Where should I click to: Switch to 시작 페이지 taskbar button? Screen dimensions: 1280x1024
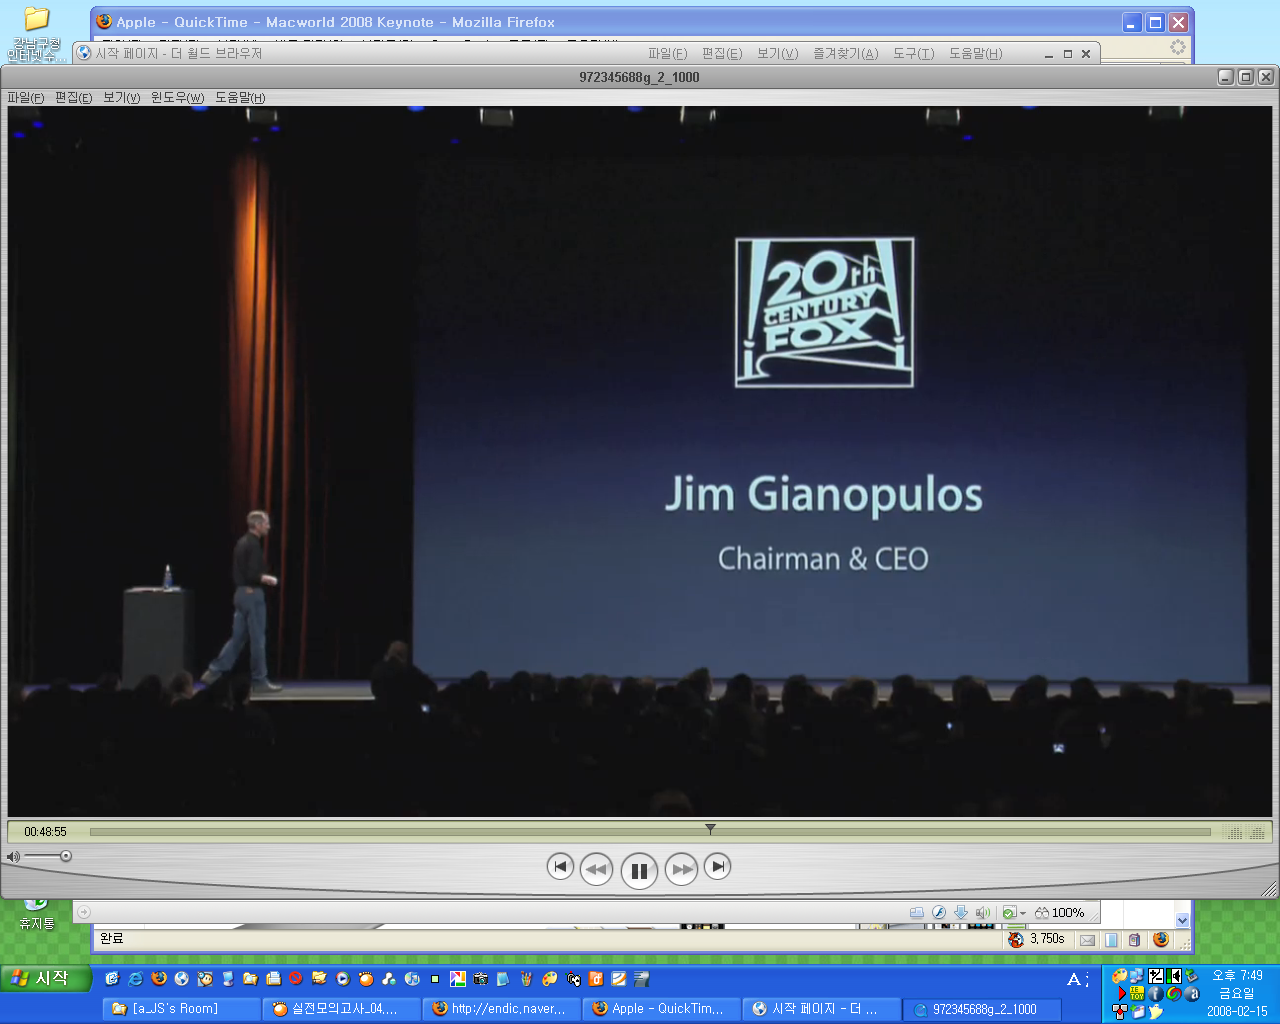tap(821, 1009)
